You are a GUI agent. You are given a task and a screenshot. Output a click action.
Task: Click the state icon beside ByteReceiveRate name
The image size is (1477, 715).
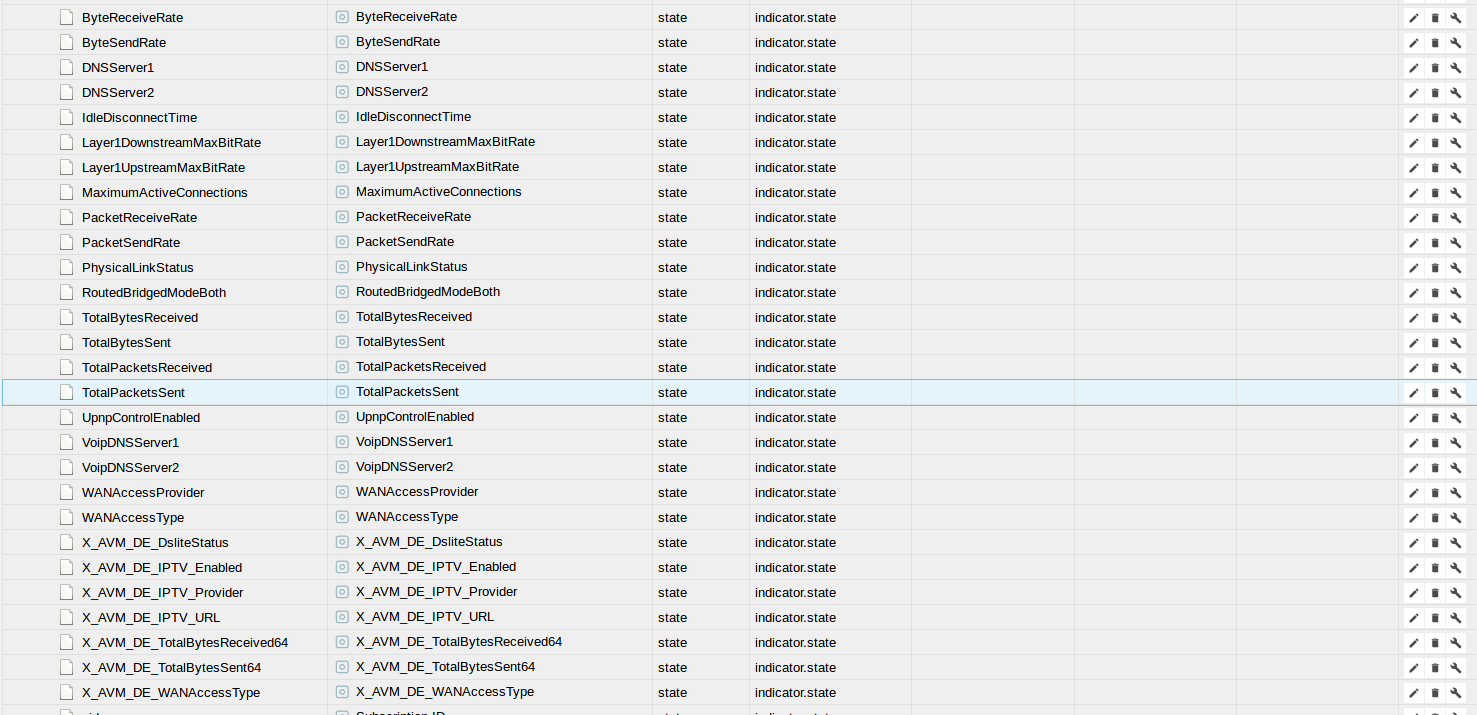point(342,17)
